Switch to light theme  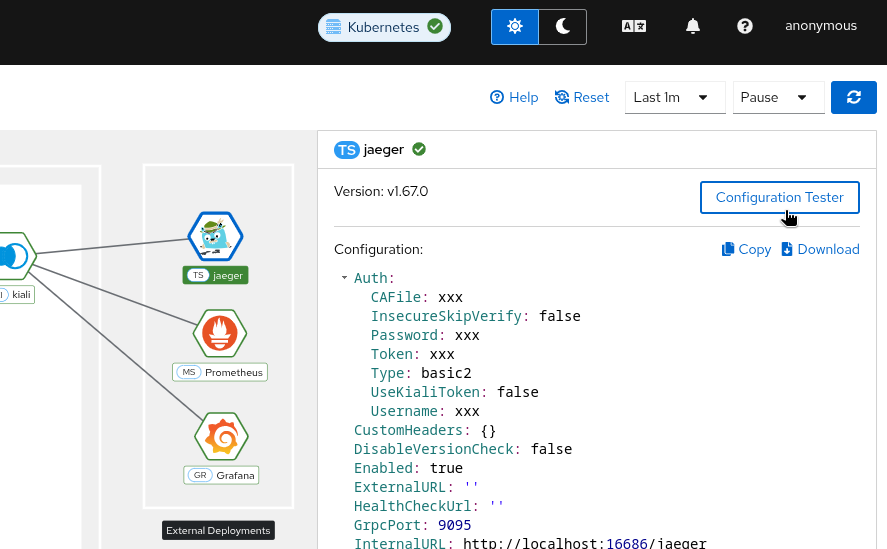[515, 27]
